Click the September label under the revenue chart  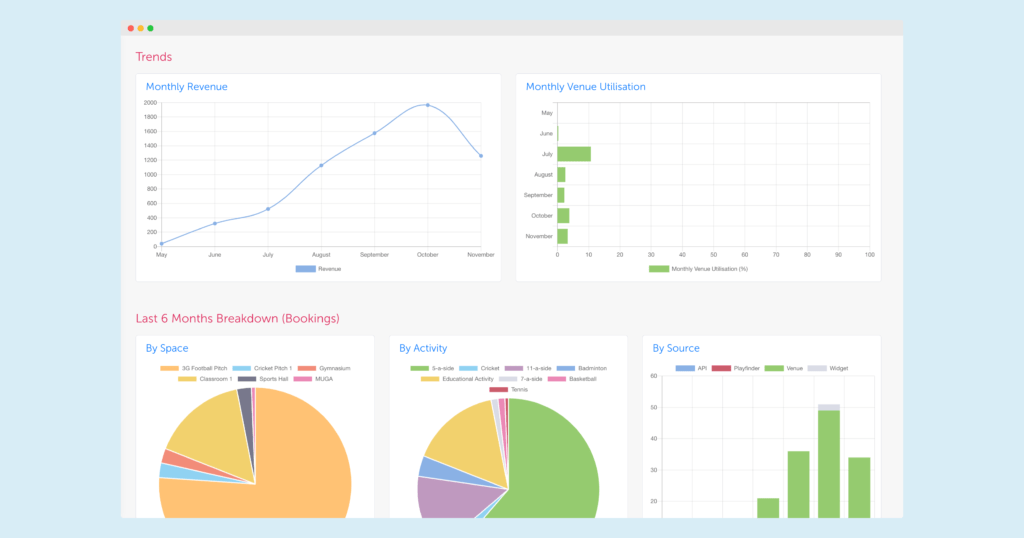tap(374, 255)
